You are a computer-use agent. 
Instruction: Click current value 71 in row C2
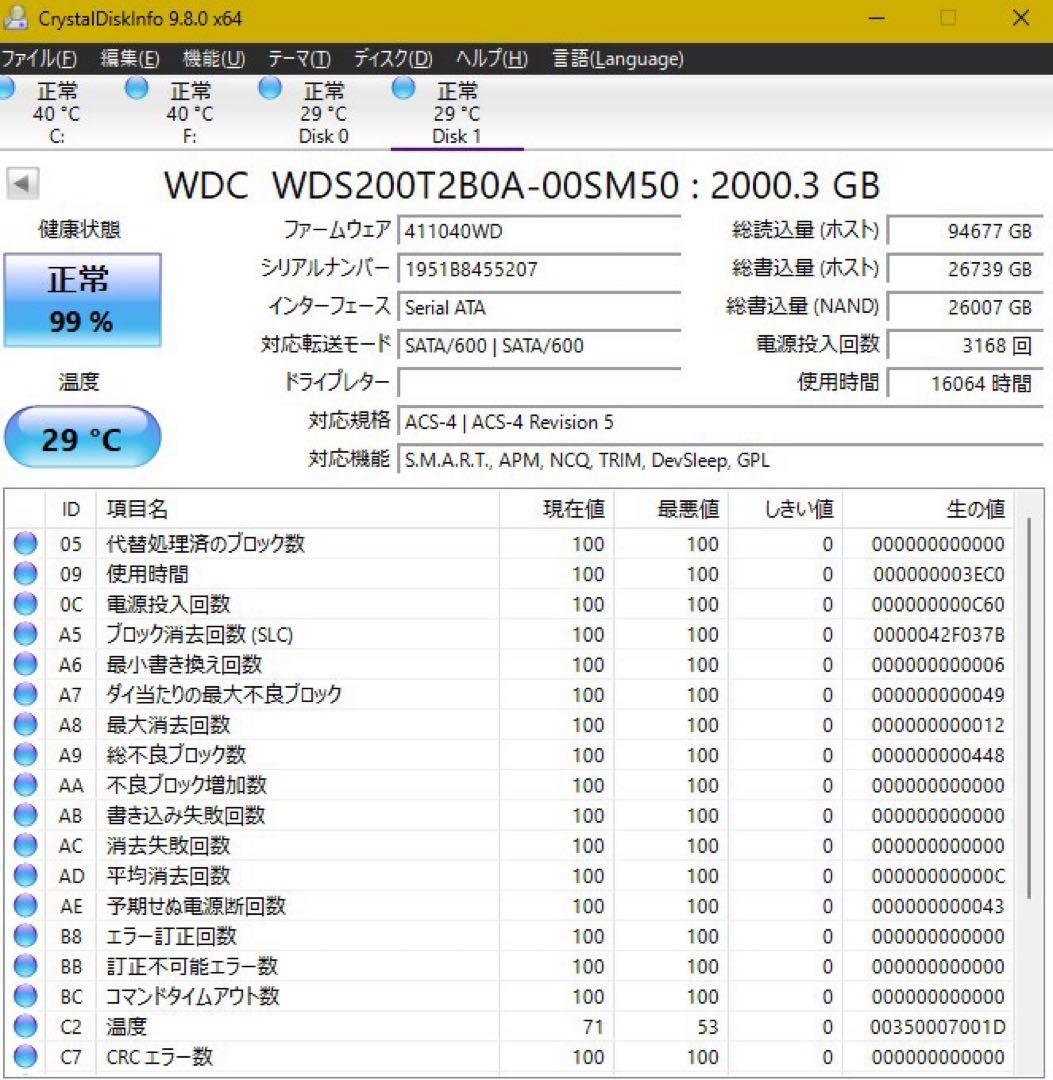[593, 1027]
